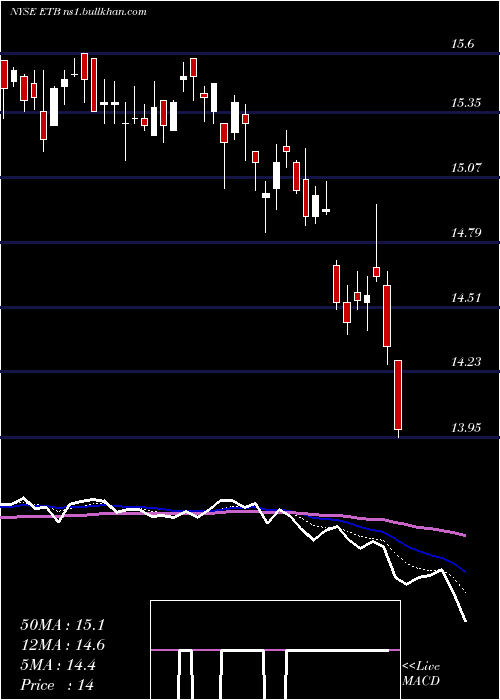
Task: Click the 15.35 price axis label
Action: pos(467,103)
